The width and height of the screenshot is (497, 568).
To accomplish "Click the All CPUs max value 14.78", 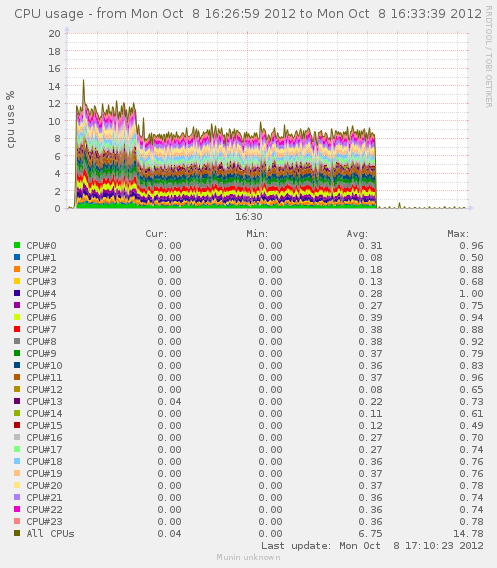I will 468,534.
